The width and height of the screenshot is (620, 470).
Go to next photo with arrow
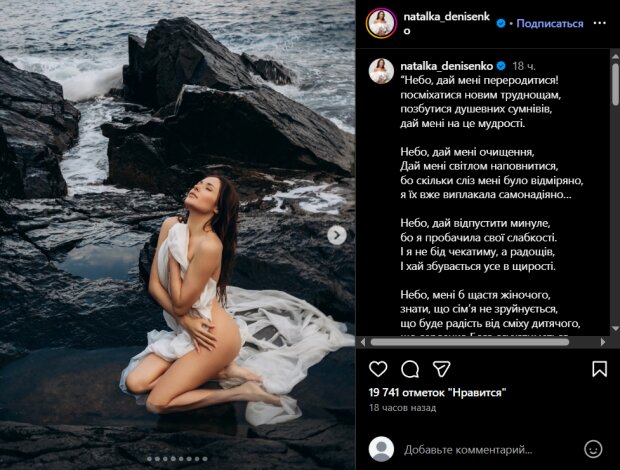click(337, 235)
